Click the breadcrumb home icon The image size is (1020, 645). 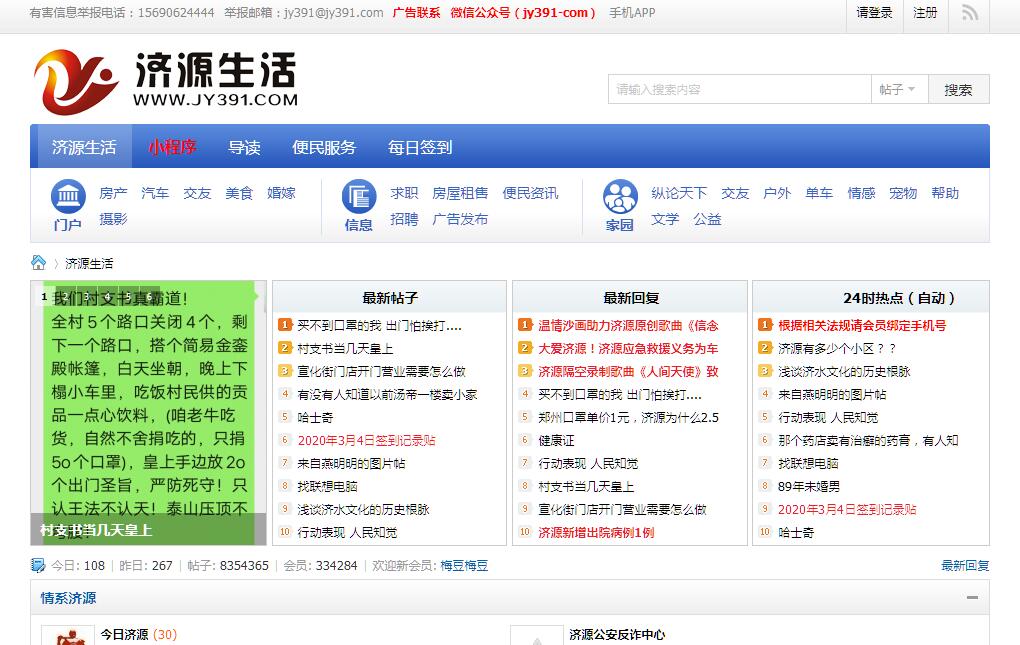click(x=39, y=263)
